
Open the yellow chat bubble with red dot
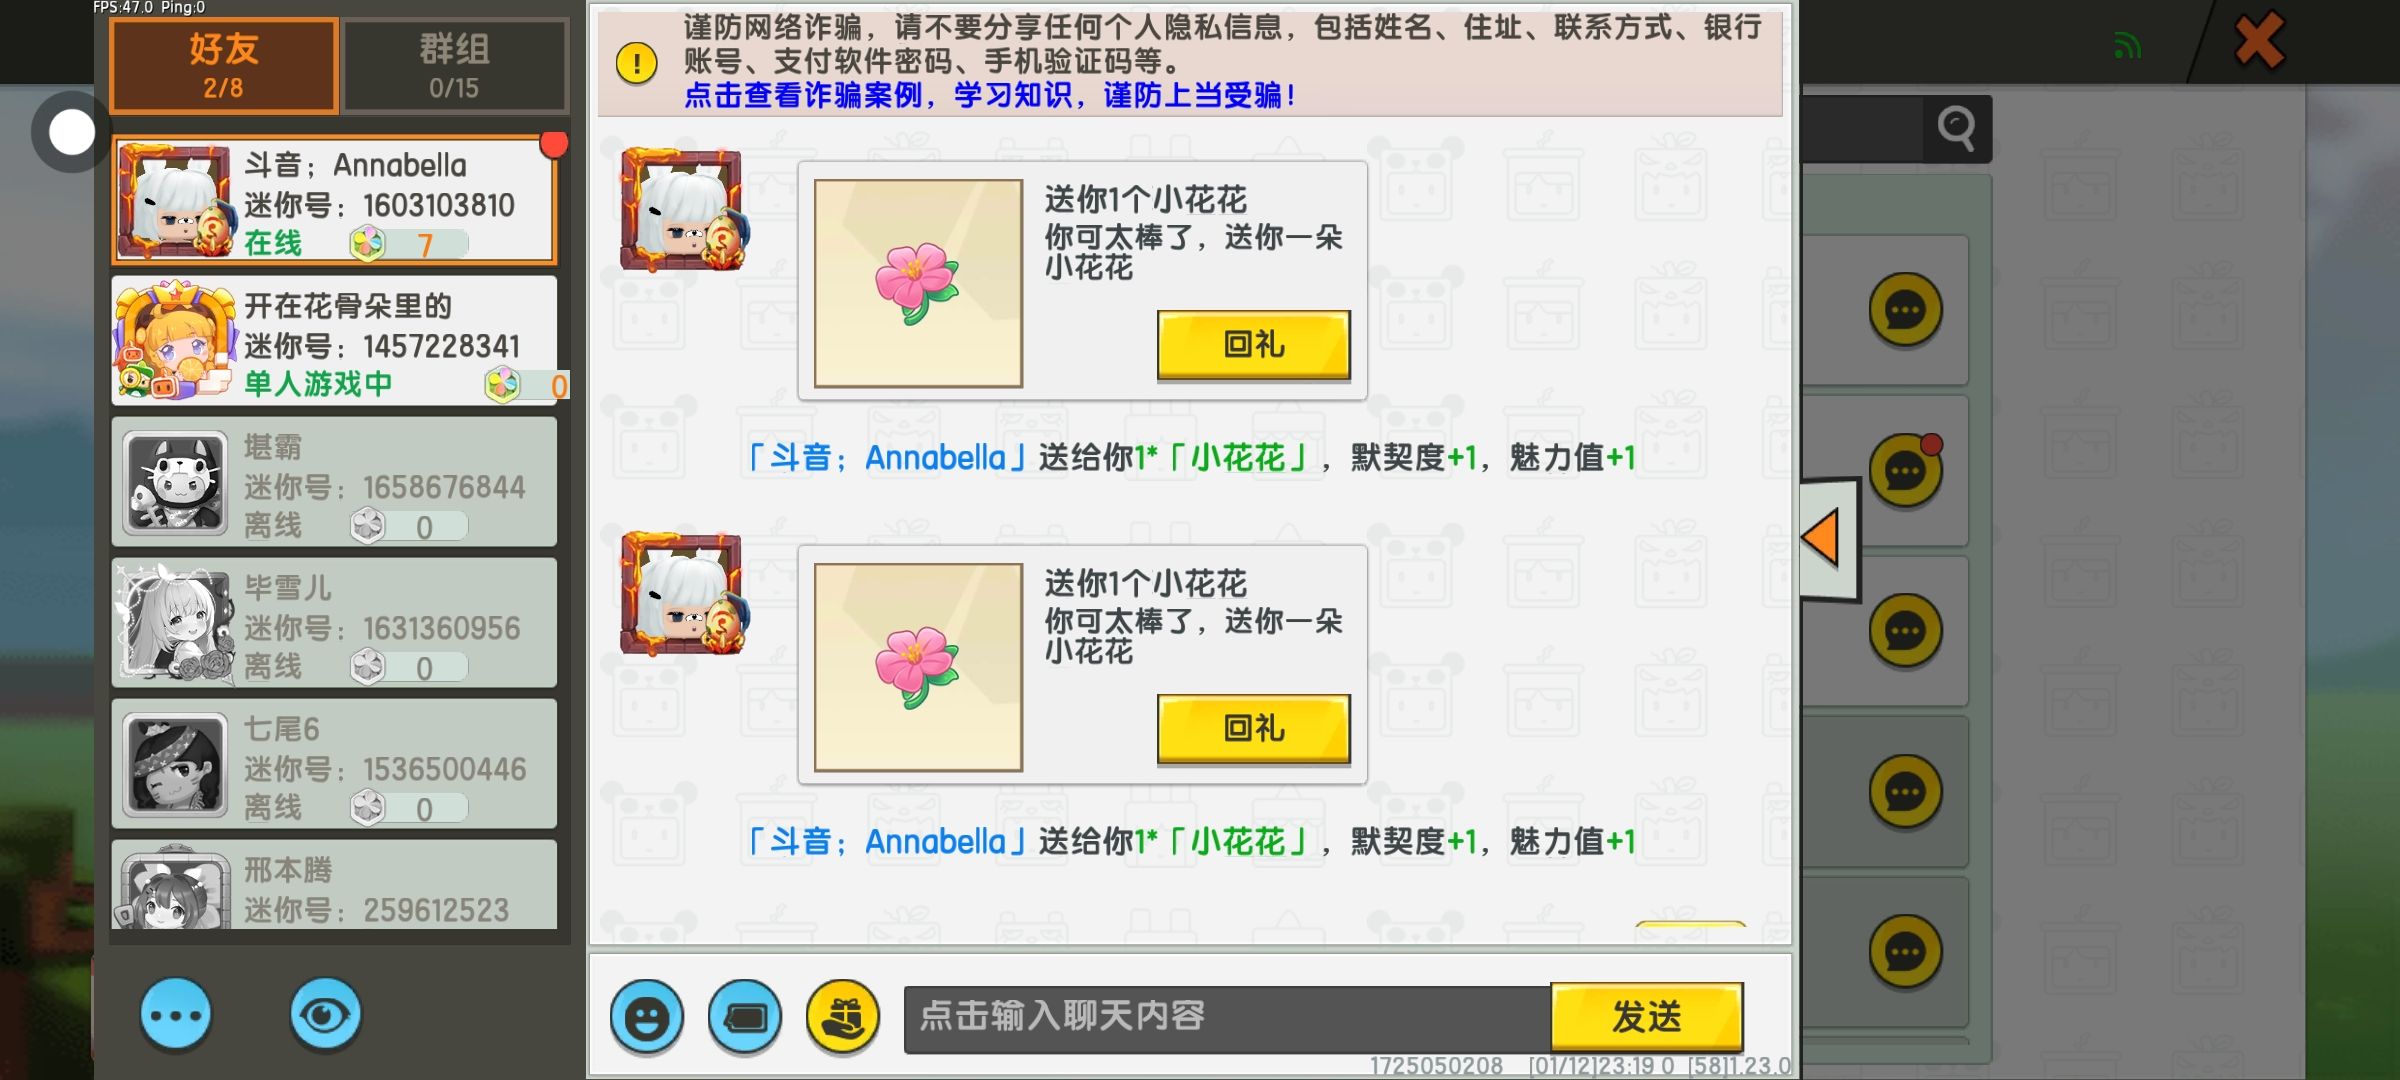pos(1906,470)
